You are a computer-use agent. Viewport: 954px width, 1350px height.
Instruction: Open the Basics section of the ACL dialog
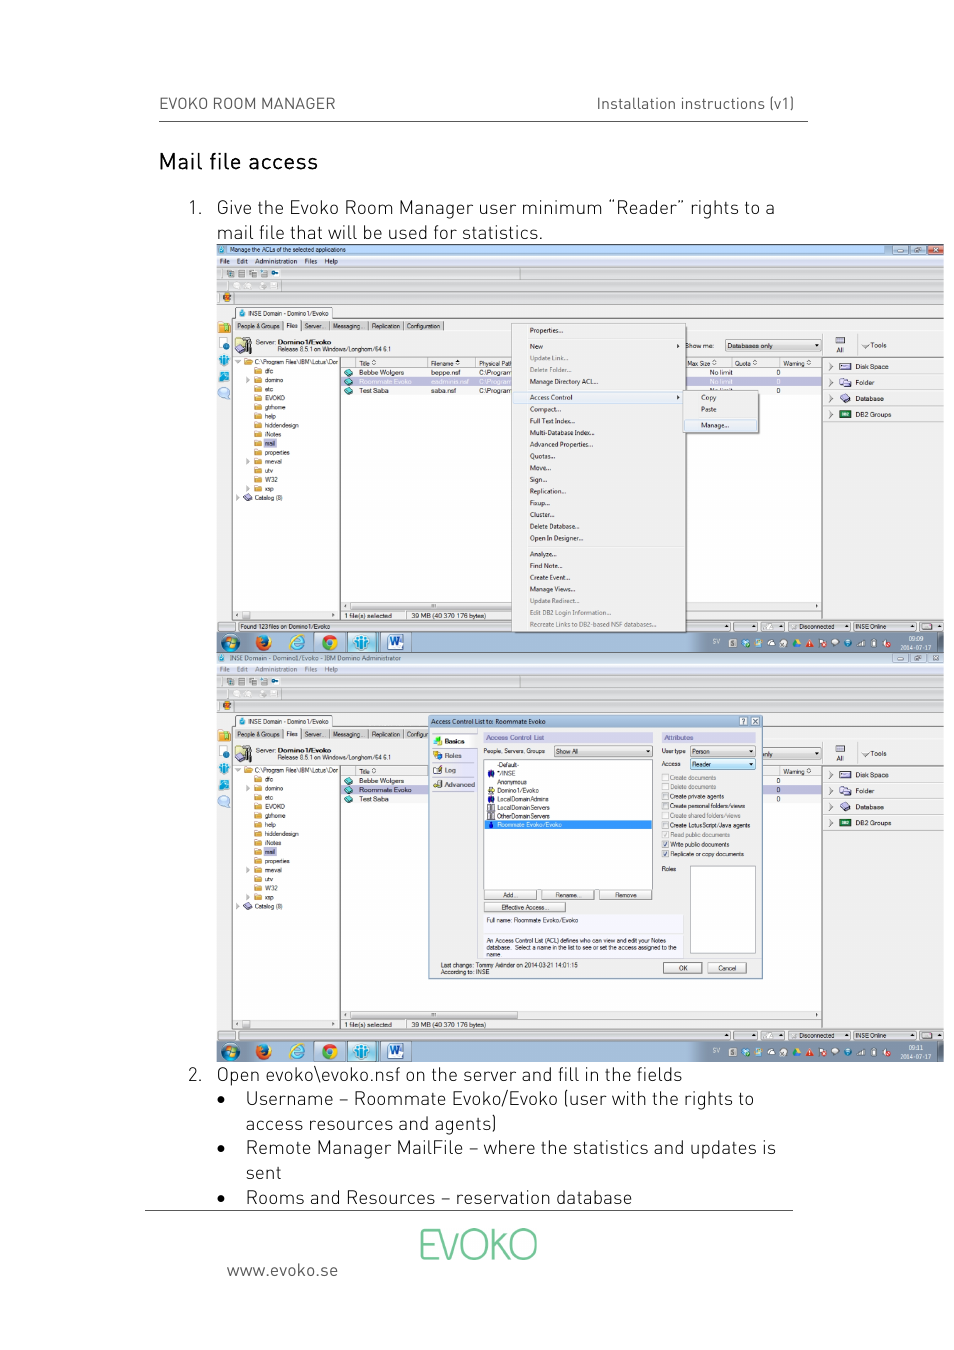coord(454,741)
